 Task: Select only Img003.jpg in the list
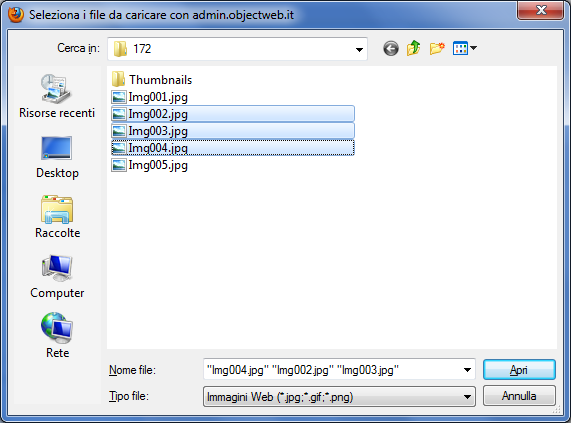click(x=233, y=131)
